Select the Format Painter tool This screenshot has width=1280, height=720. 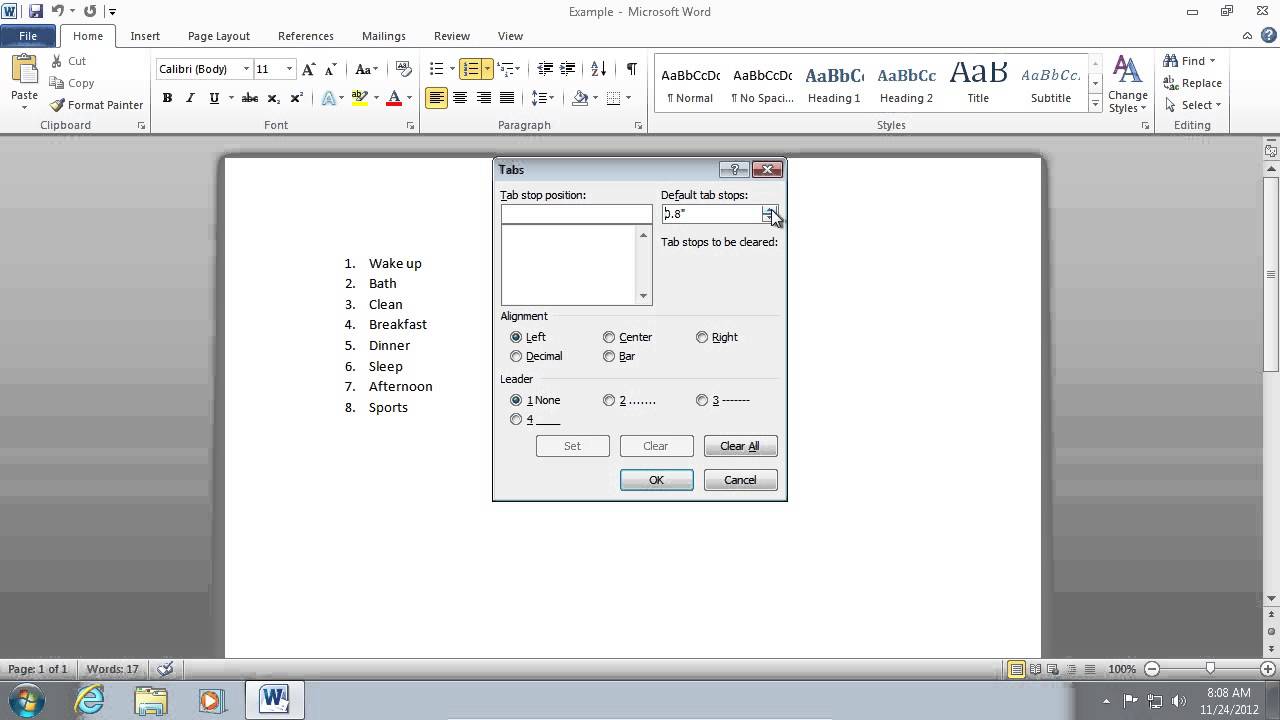click(97, 105)
